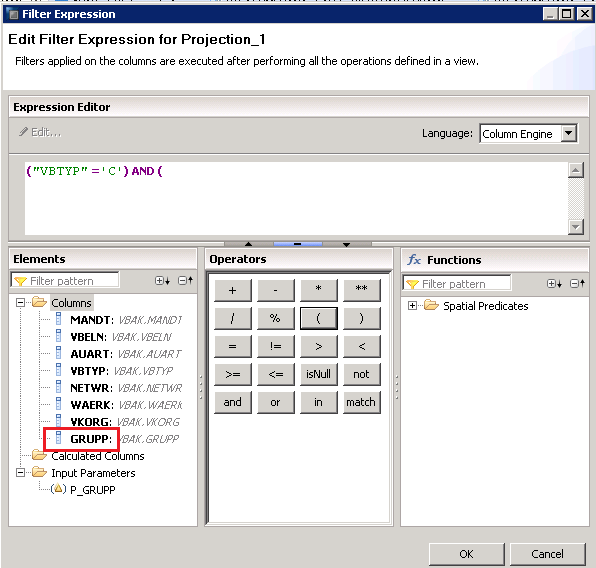Click the greater-than operator button
Viewport: 596px width, 568px height.
[318, 346]
